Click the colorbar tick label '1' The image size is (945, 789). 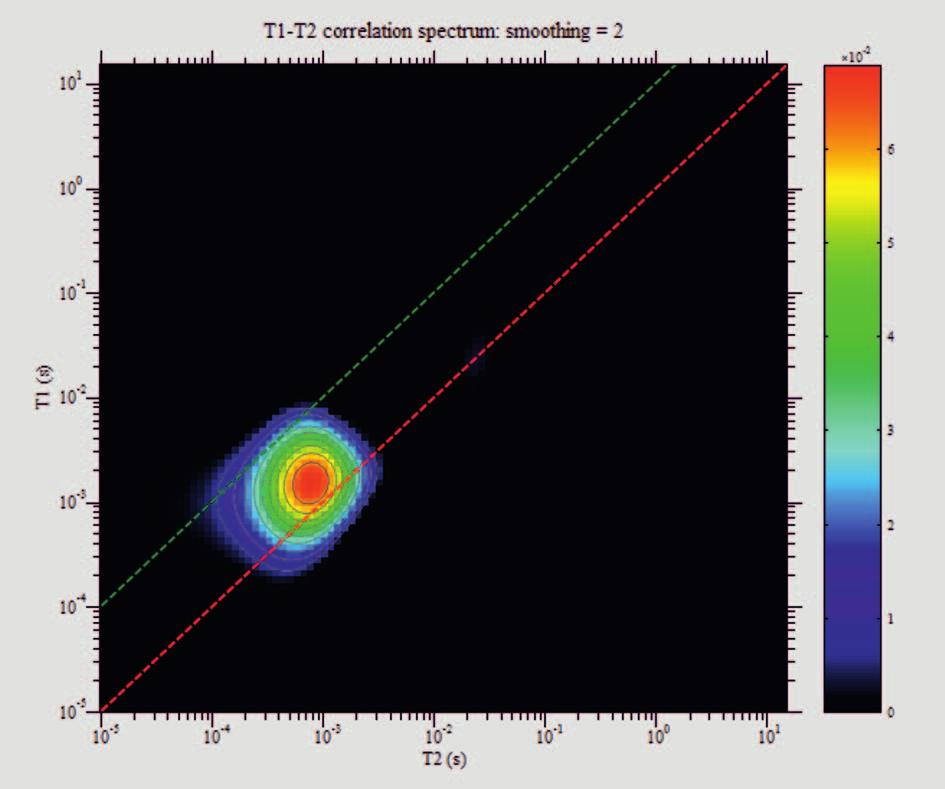point(891,619)
